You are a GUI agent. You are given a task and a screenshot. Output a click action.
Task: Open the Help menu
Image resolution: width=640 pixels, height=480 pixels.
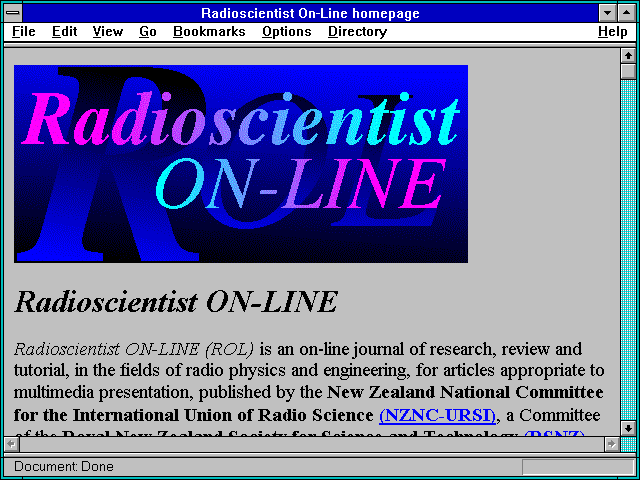coord(613,32)
